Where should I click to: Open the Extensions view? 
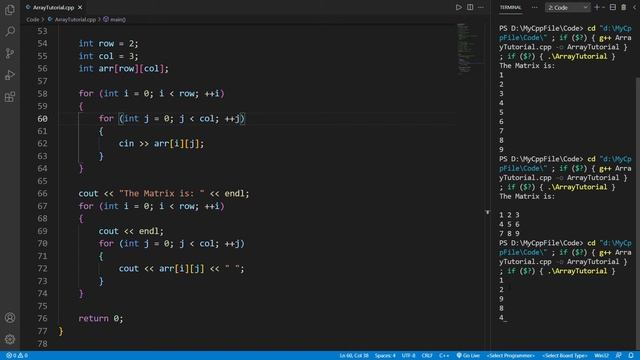tap(10, 97)
